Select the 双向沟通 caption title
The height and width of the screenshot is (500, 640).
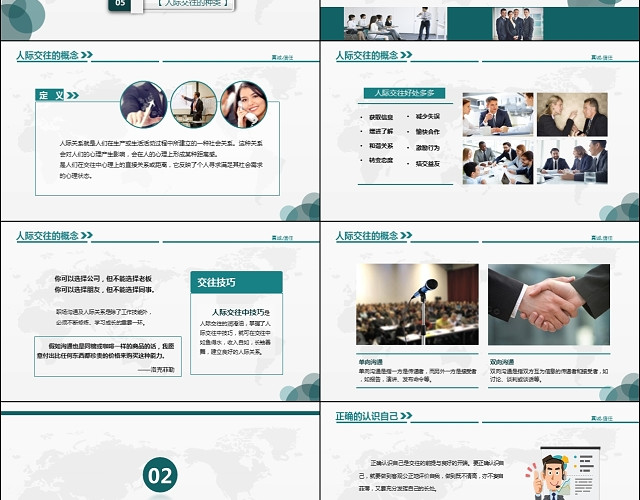(502, 362)
